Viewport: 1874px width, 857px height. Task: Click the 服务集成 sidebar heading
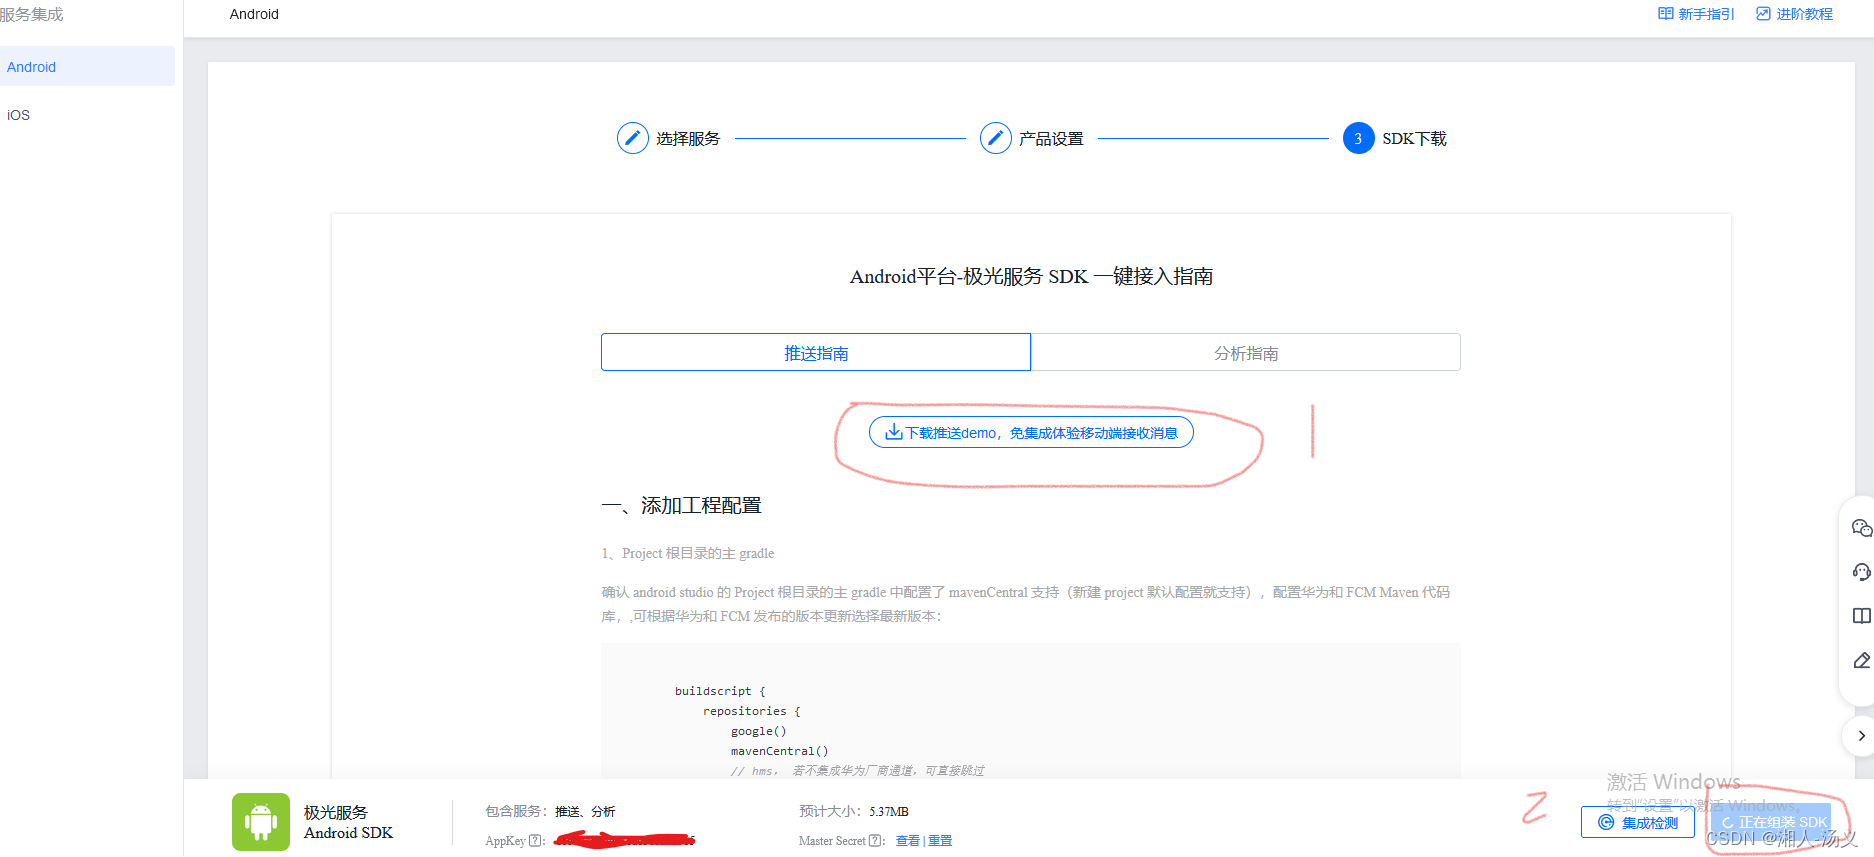(x=31, y=14)
